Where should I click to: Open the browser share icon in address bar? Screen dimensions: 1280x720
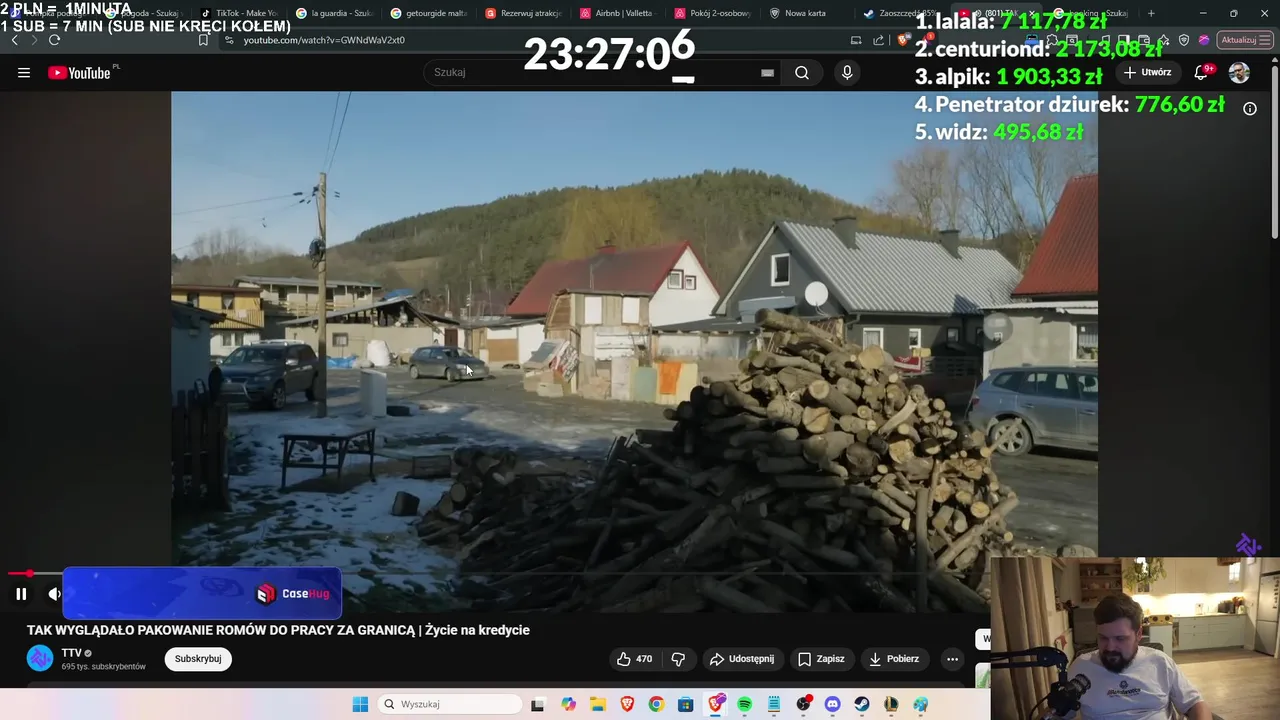click(879, 40)
